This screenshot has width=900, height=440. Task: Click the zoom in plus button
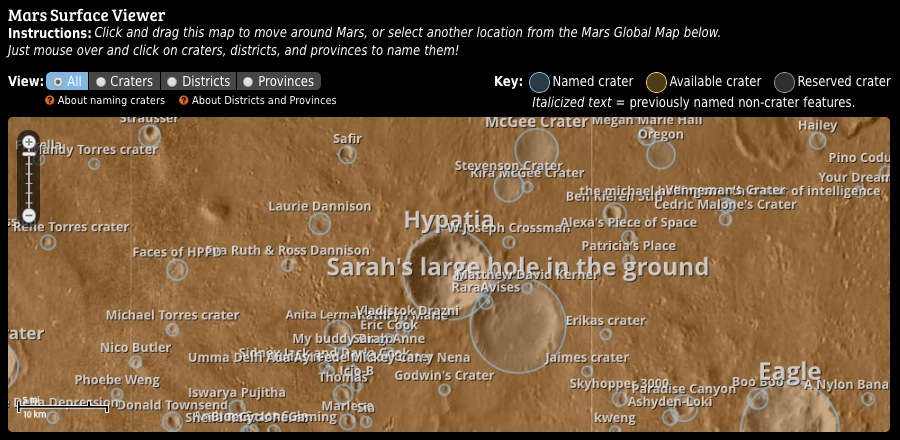point(29,143)
